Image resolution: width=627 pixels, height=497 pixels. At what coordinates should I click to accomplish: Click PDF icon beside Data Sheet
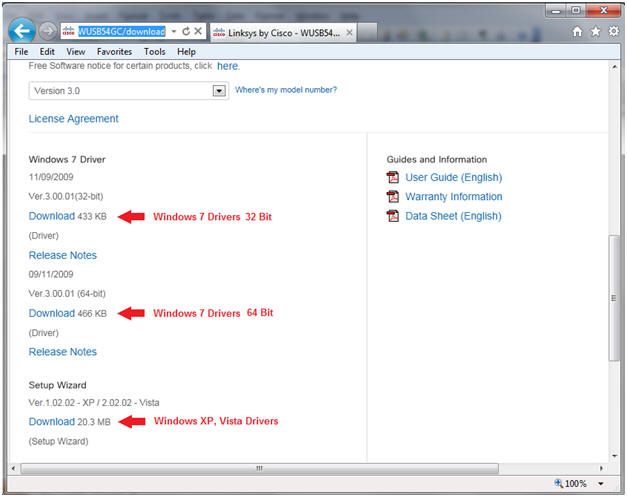tap(393, 216)
